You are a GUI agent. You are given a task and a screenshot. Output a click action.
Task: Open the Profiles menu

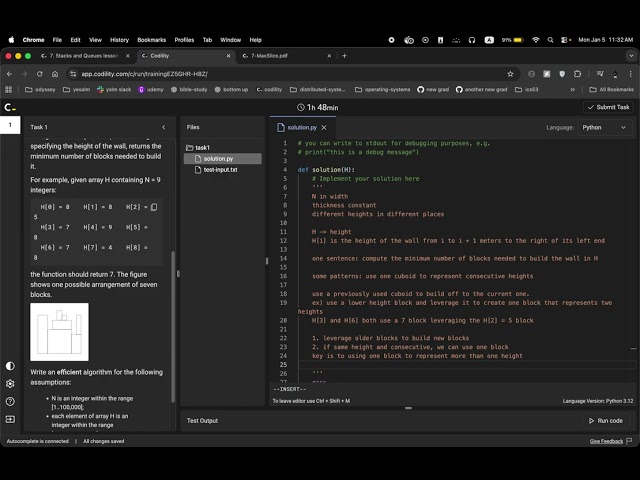pos(184,40)
